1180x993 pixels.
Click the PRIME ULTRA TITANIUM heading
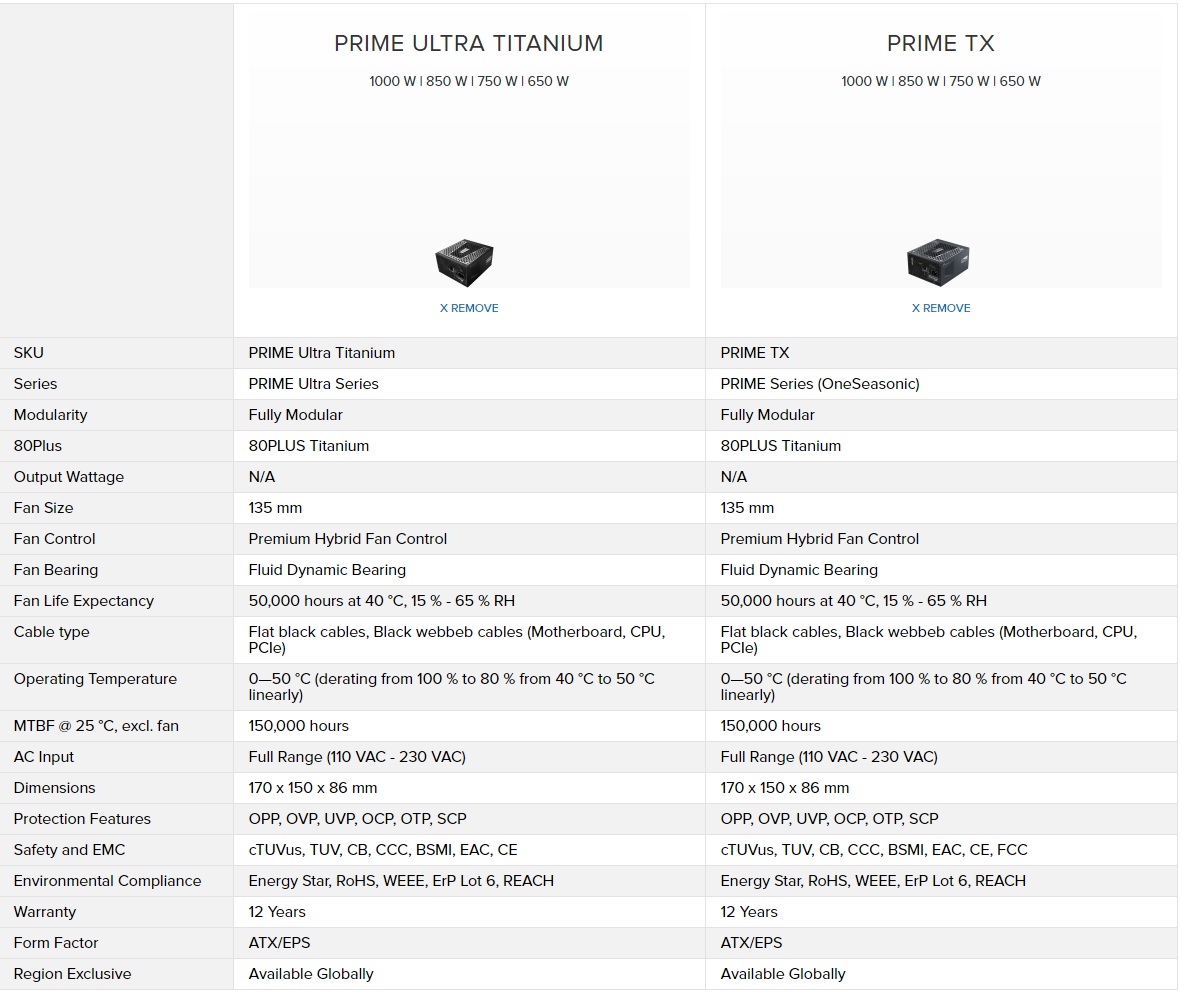click(469, 44)
